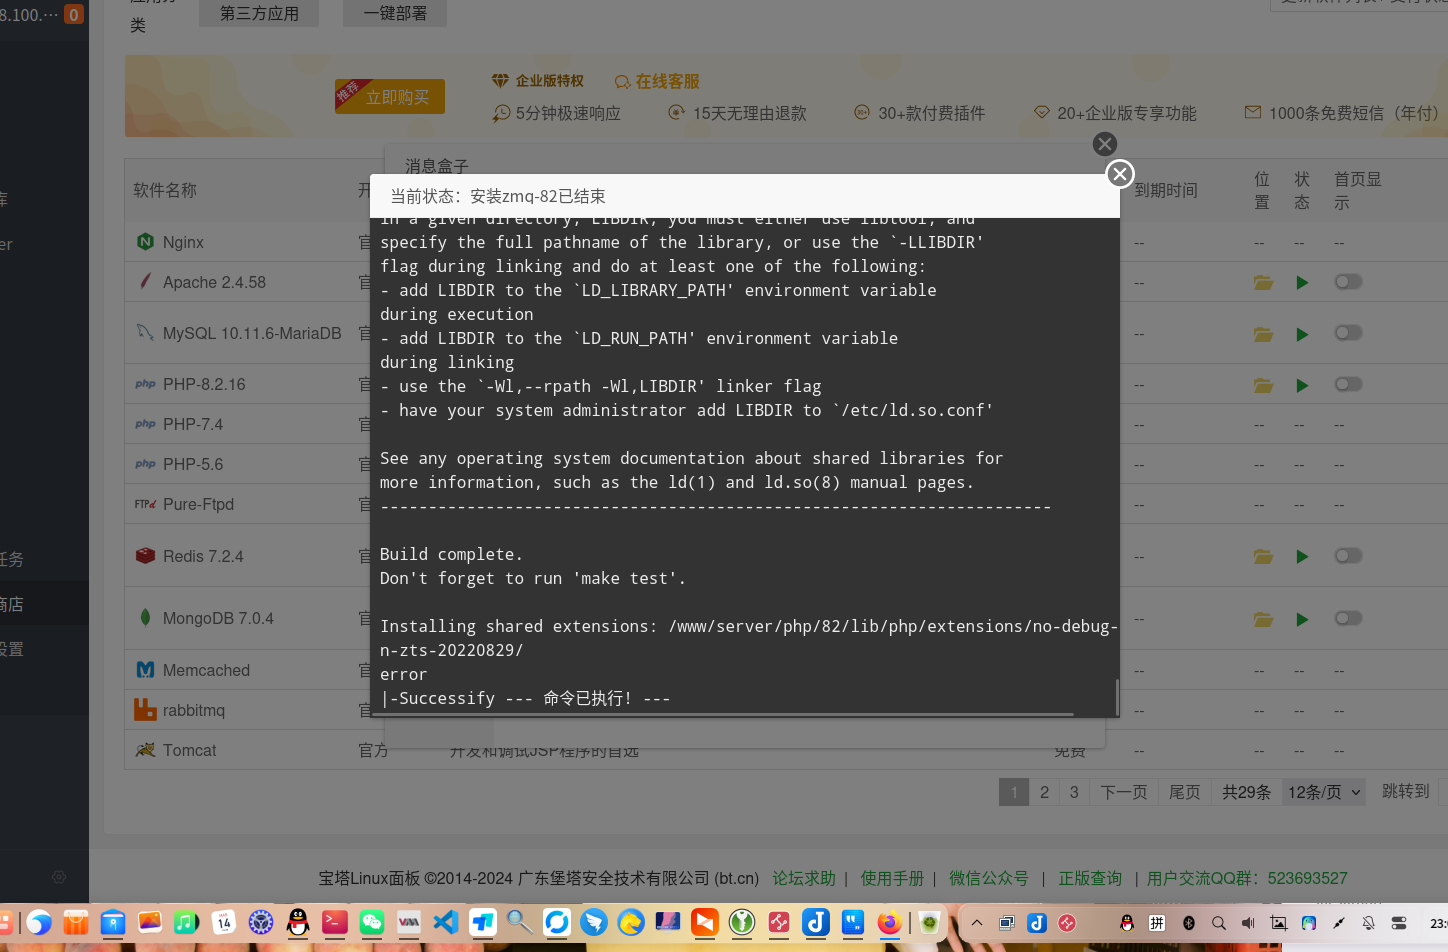Open the MySQL 10.11.6-MariaDB folder icon

tap(1263, 334)
